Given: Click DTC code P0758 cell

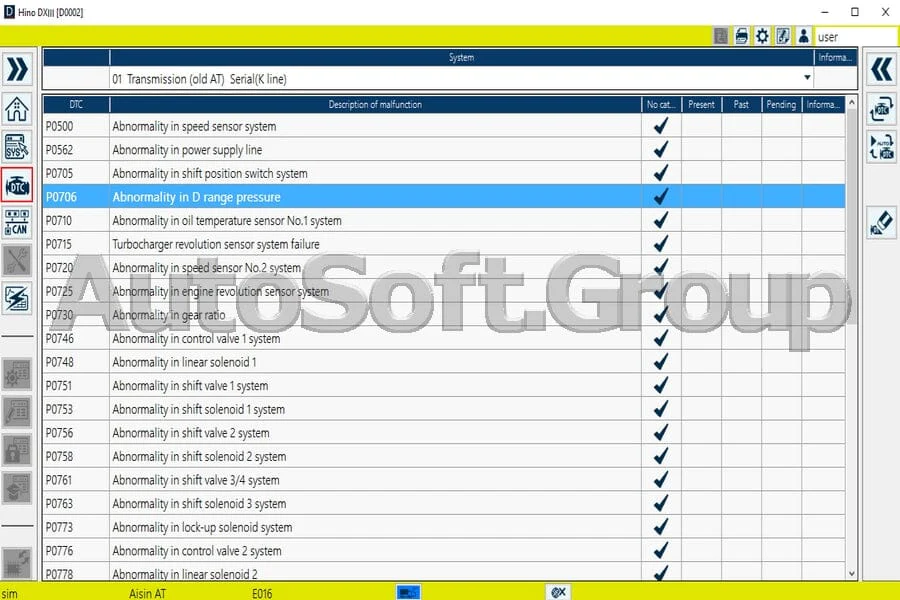Looking at the screenshot, I should coord(76,456).
